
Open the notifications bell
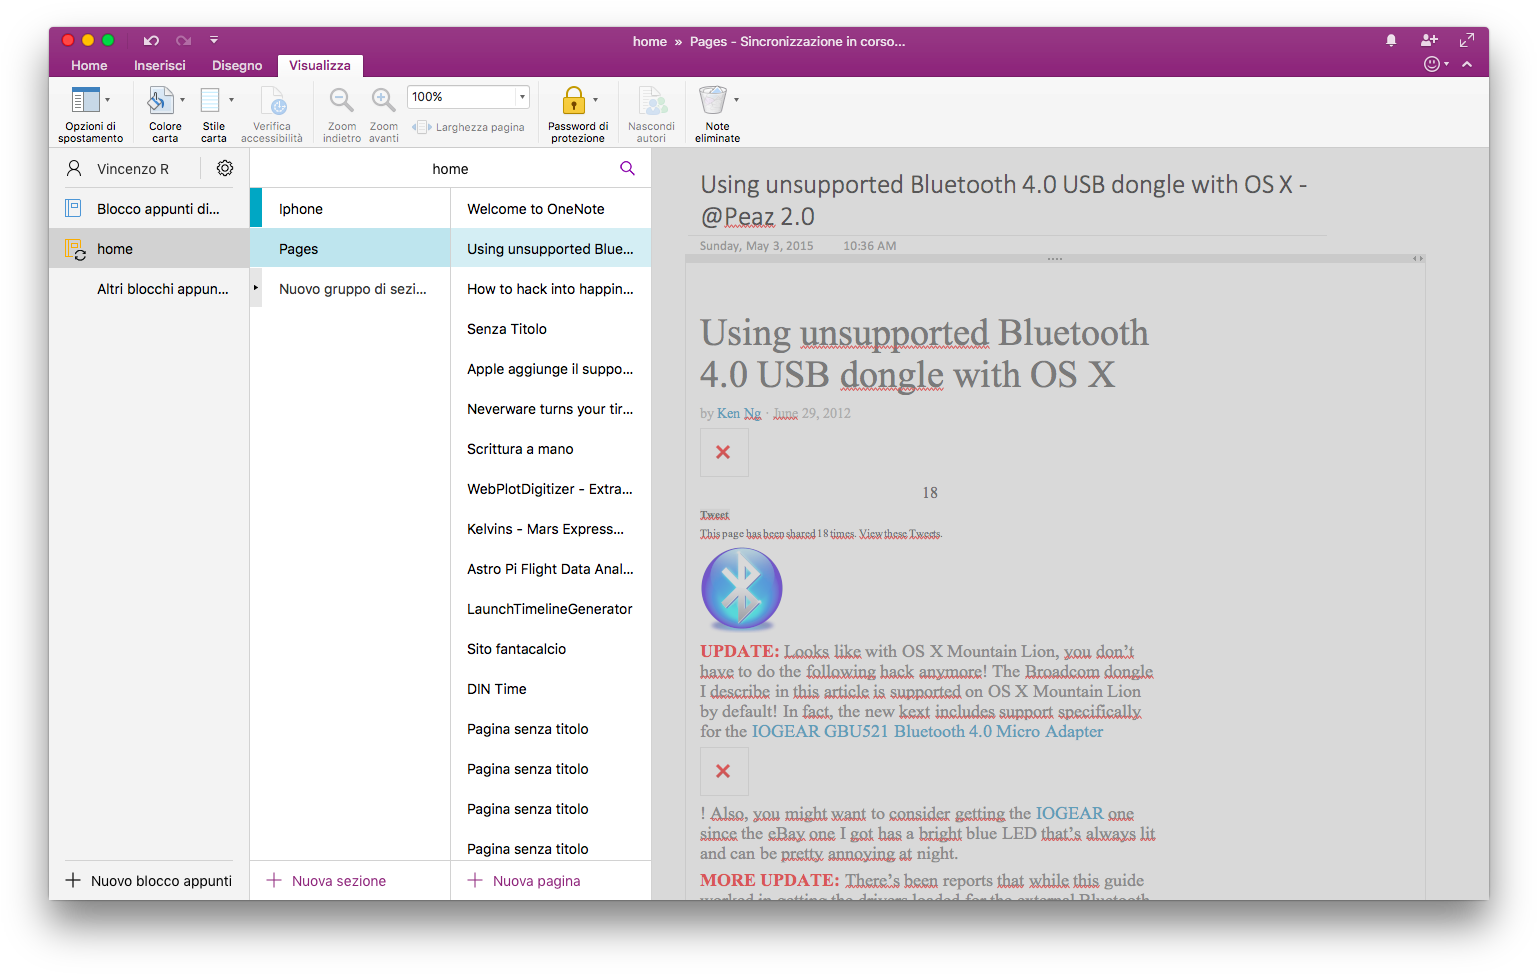[x=1391, y=40]
